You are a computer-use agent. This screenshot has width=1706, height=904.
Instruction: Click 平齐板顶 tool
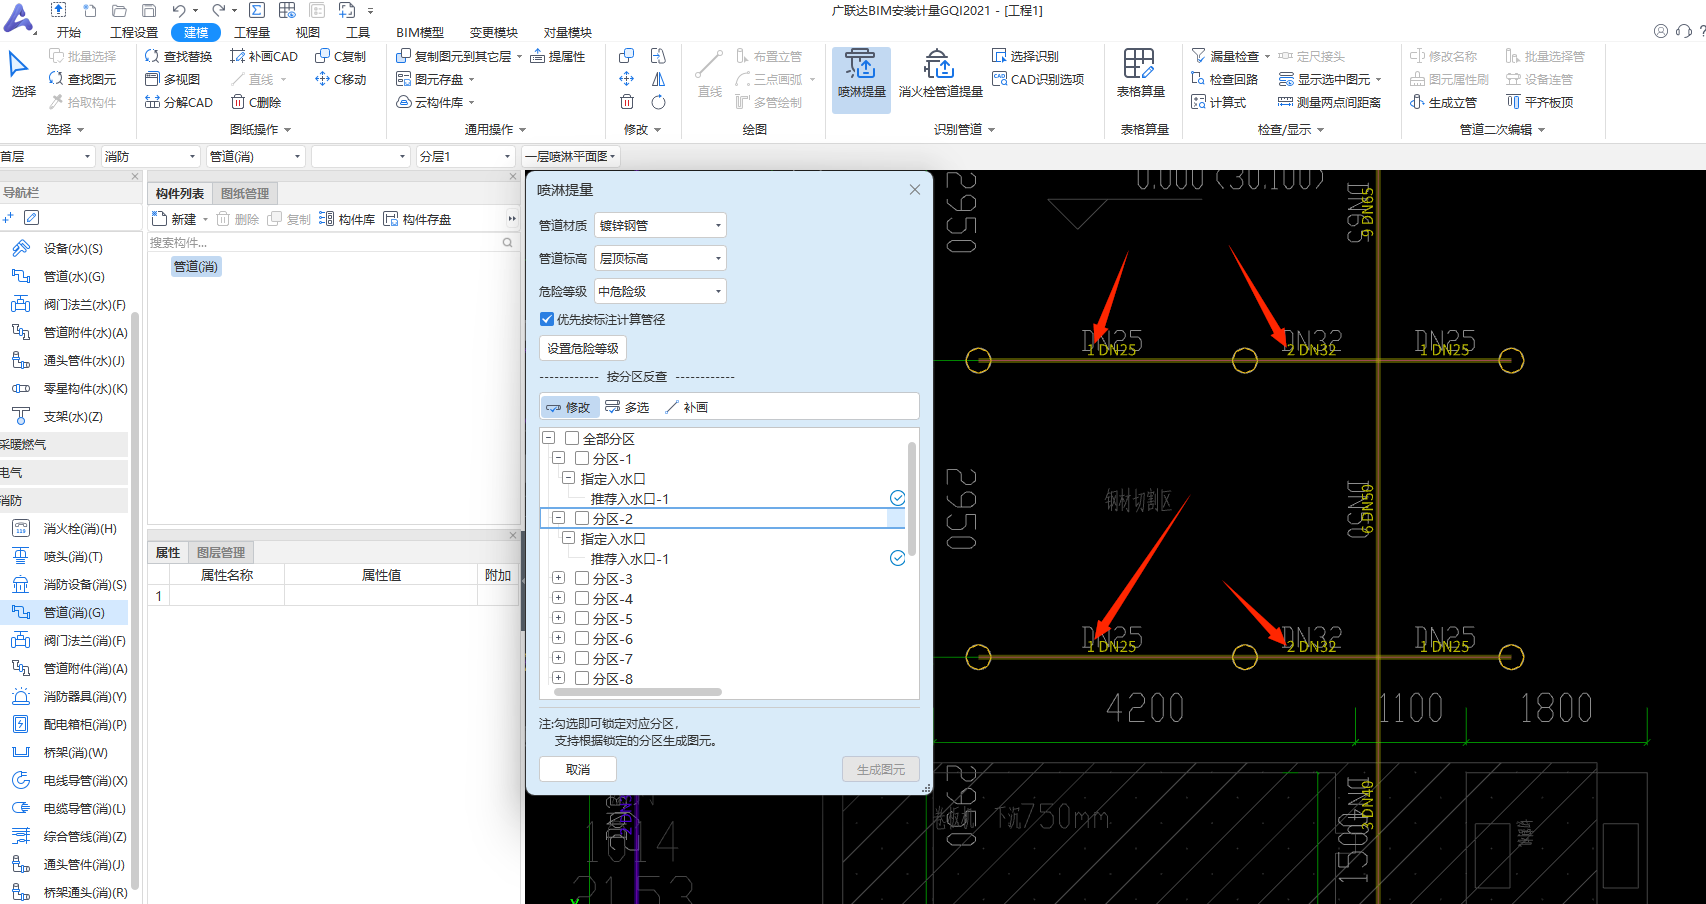(1539, 102)
